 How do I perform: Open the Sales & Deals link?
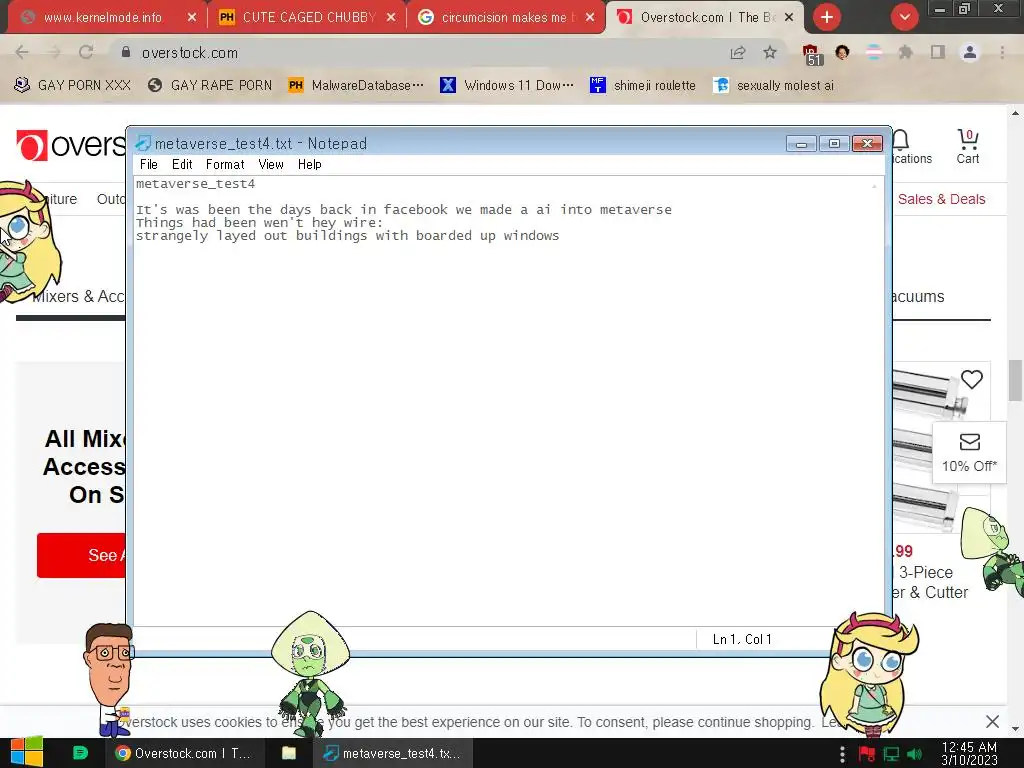pyautogui.click(x=942, y=199)
